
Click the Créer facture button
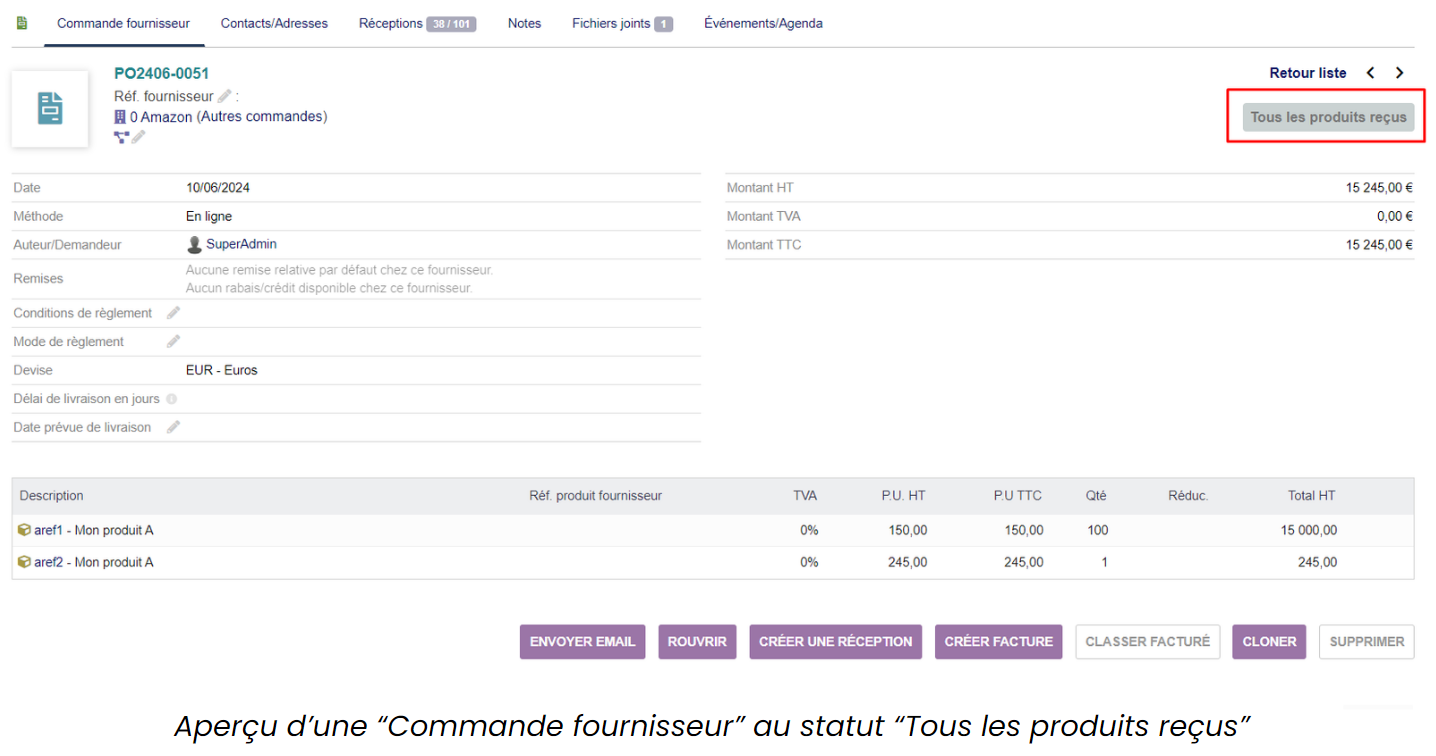pos(999,642)
